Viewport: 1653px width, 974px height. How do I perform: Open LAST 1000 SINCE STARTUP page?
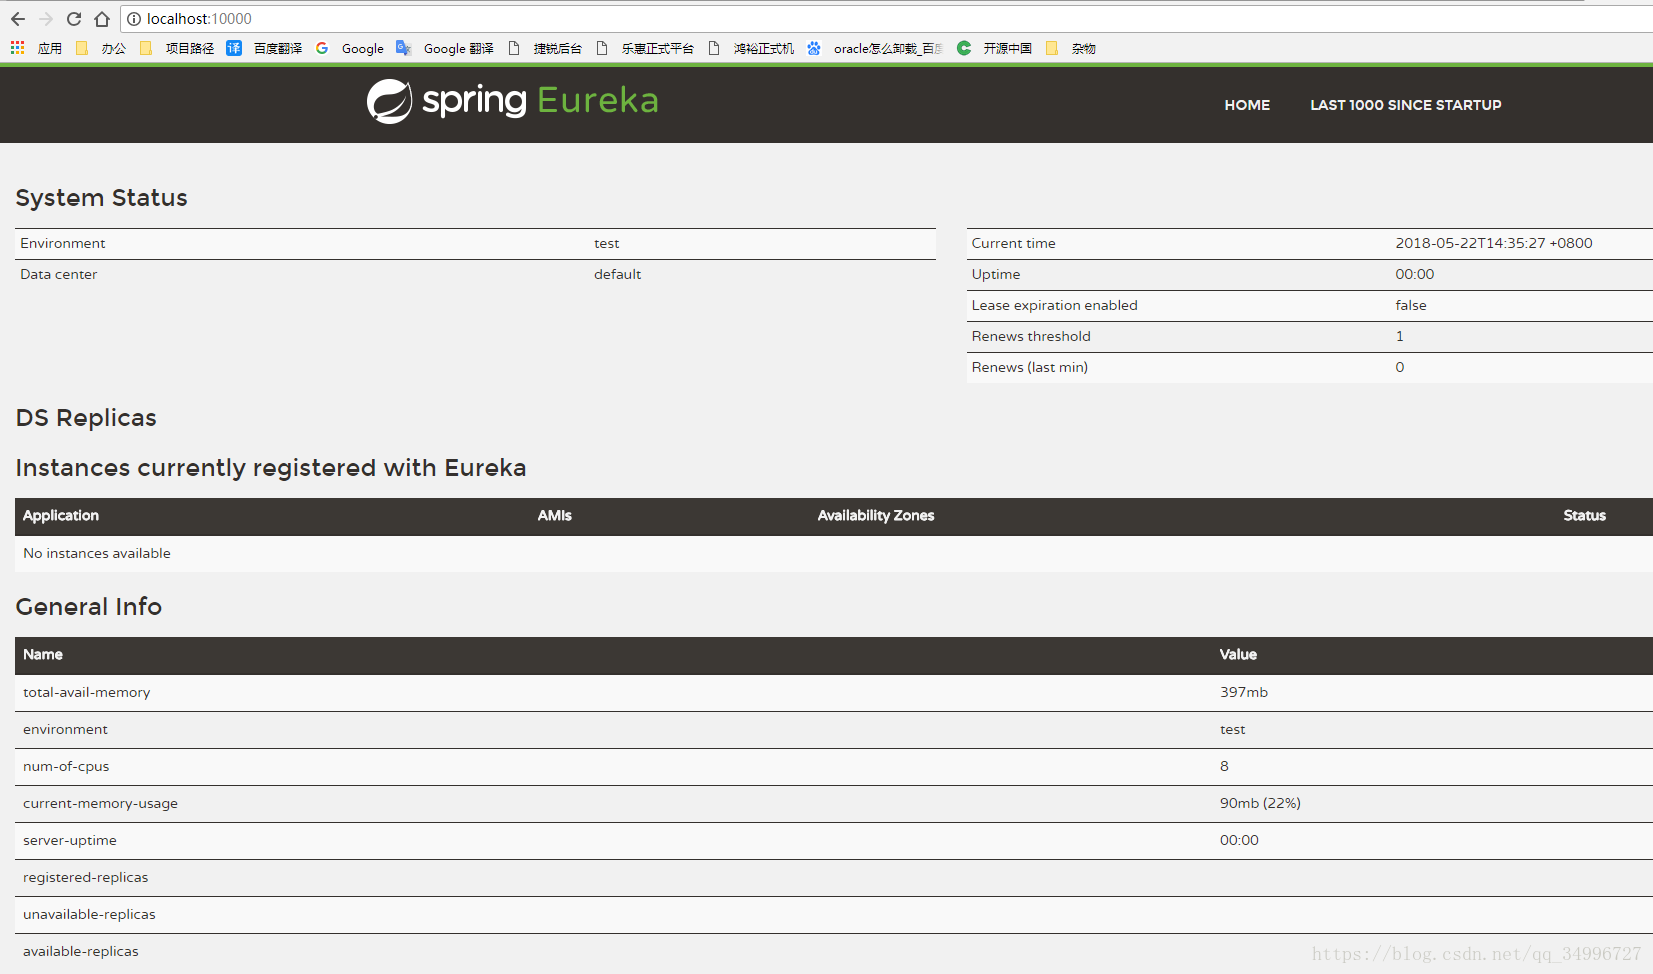[x=1405, y=105]
